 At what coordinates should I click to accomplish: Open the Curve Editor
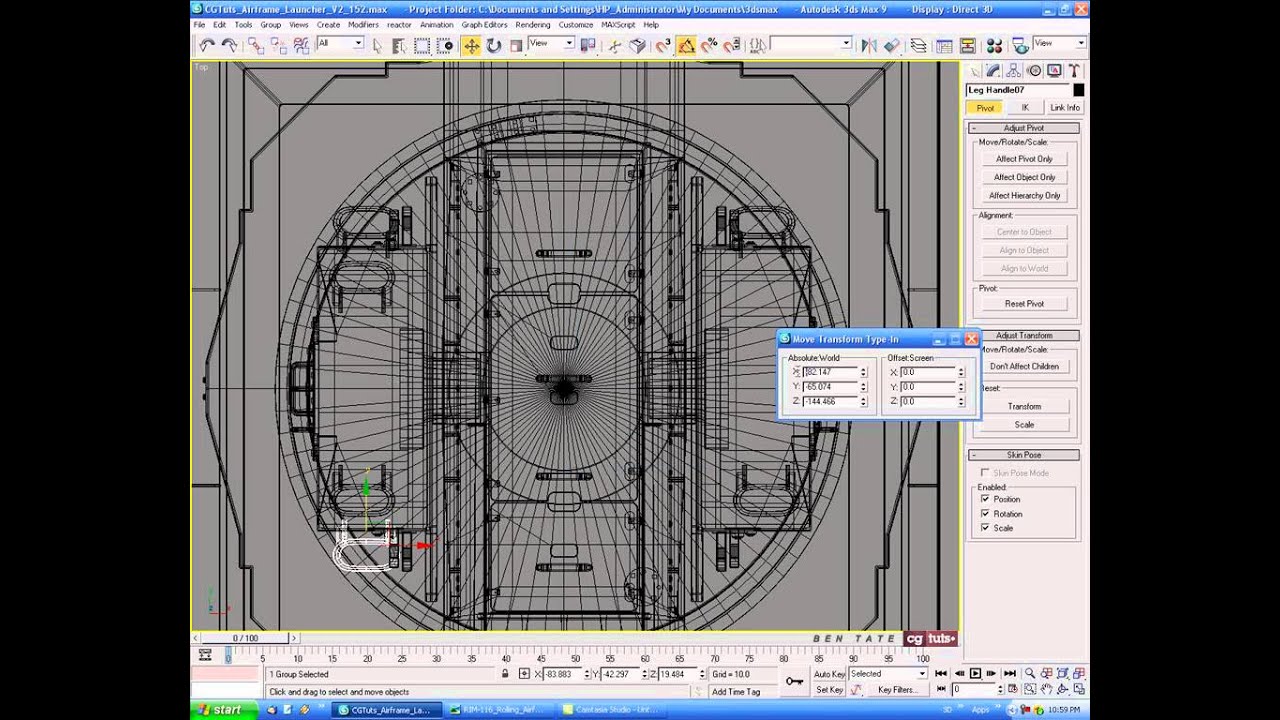coord(944,45)
